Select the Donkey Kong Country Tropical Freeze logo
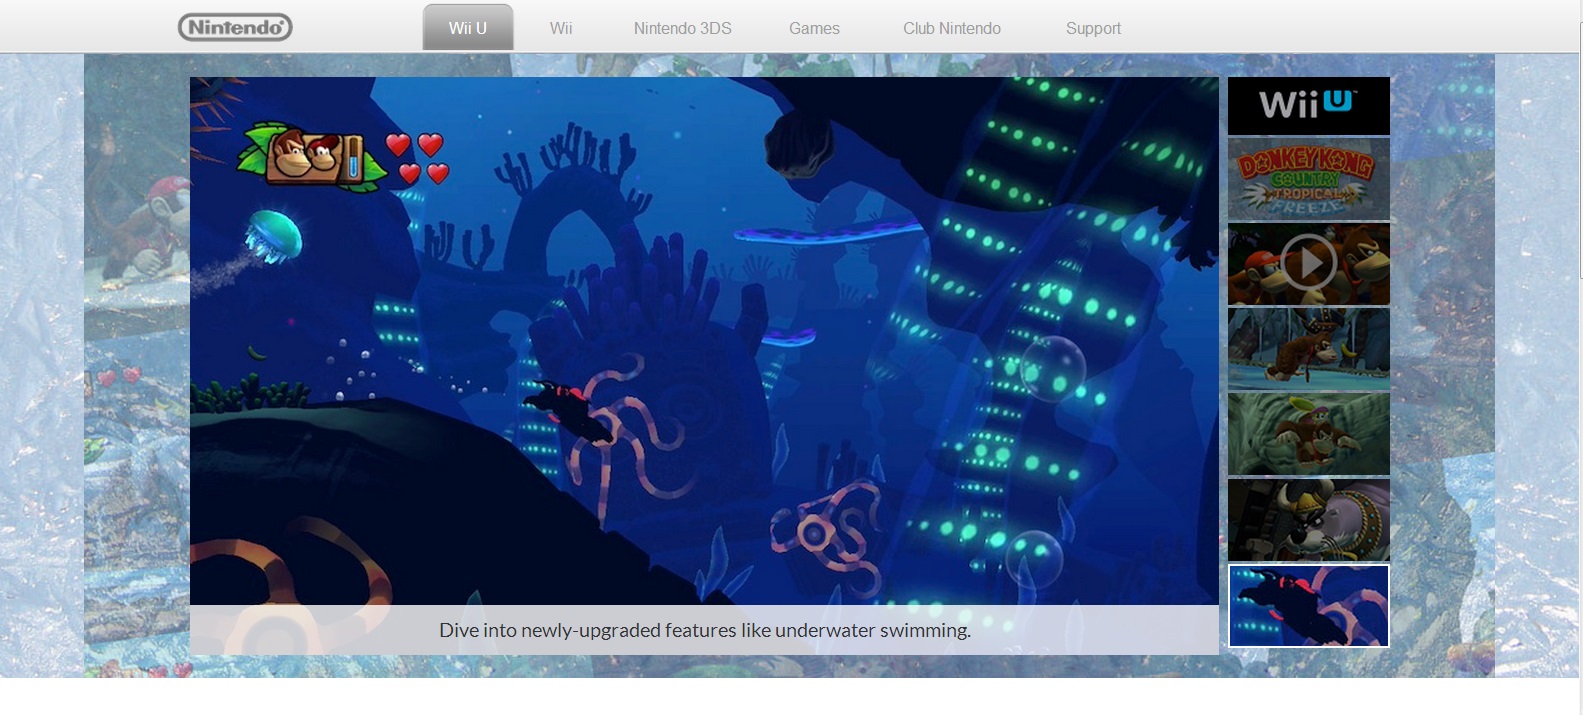 coord(1308,179)
